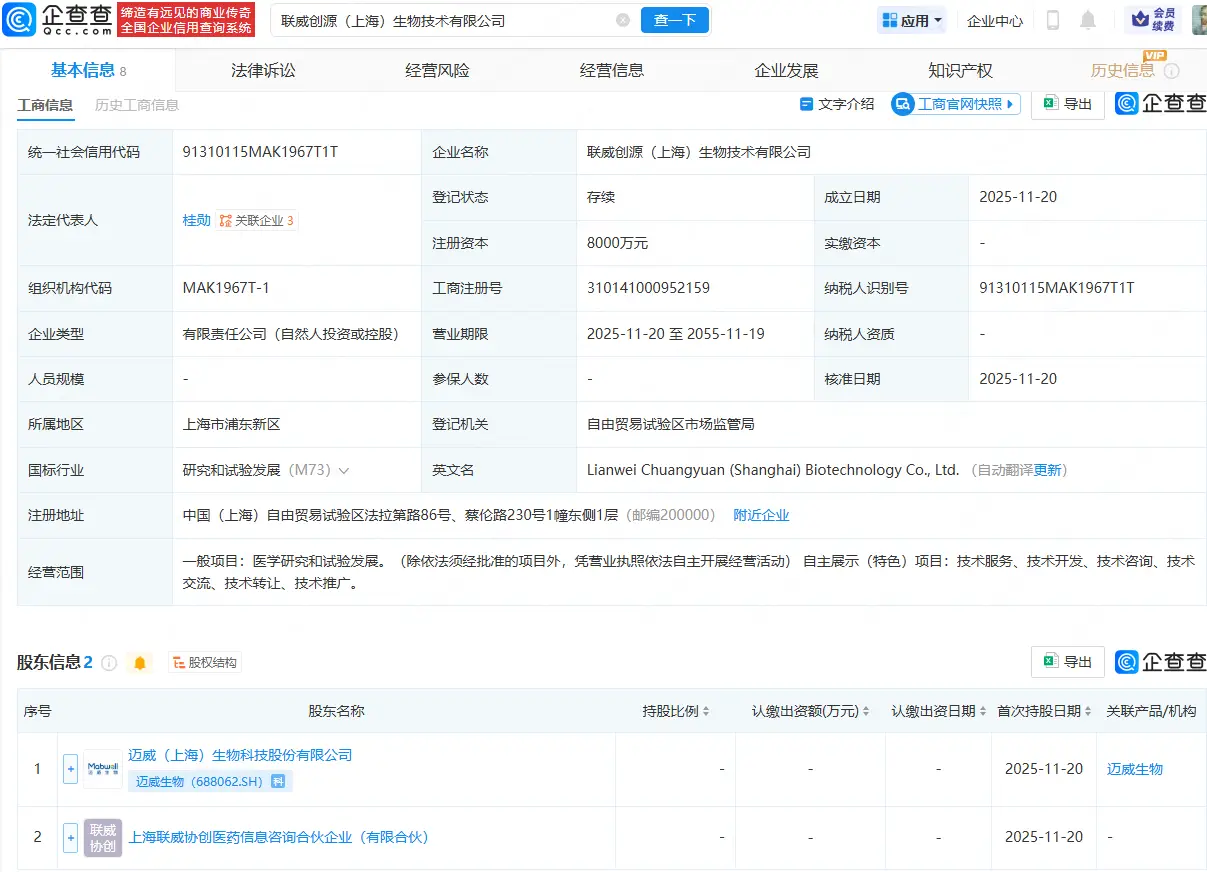Expand first shareholder row with plus button
This screenshot has height=872, width=1207.
(69, 769)
